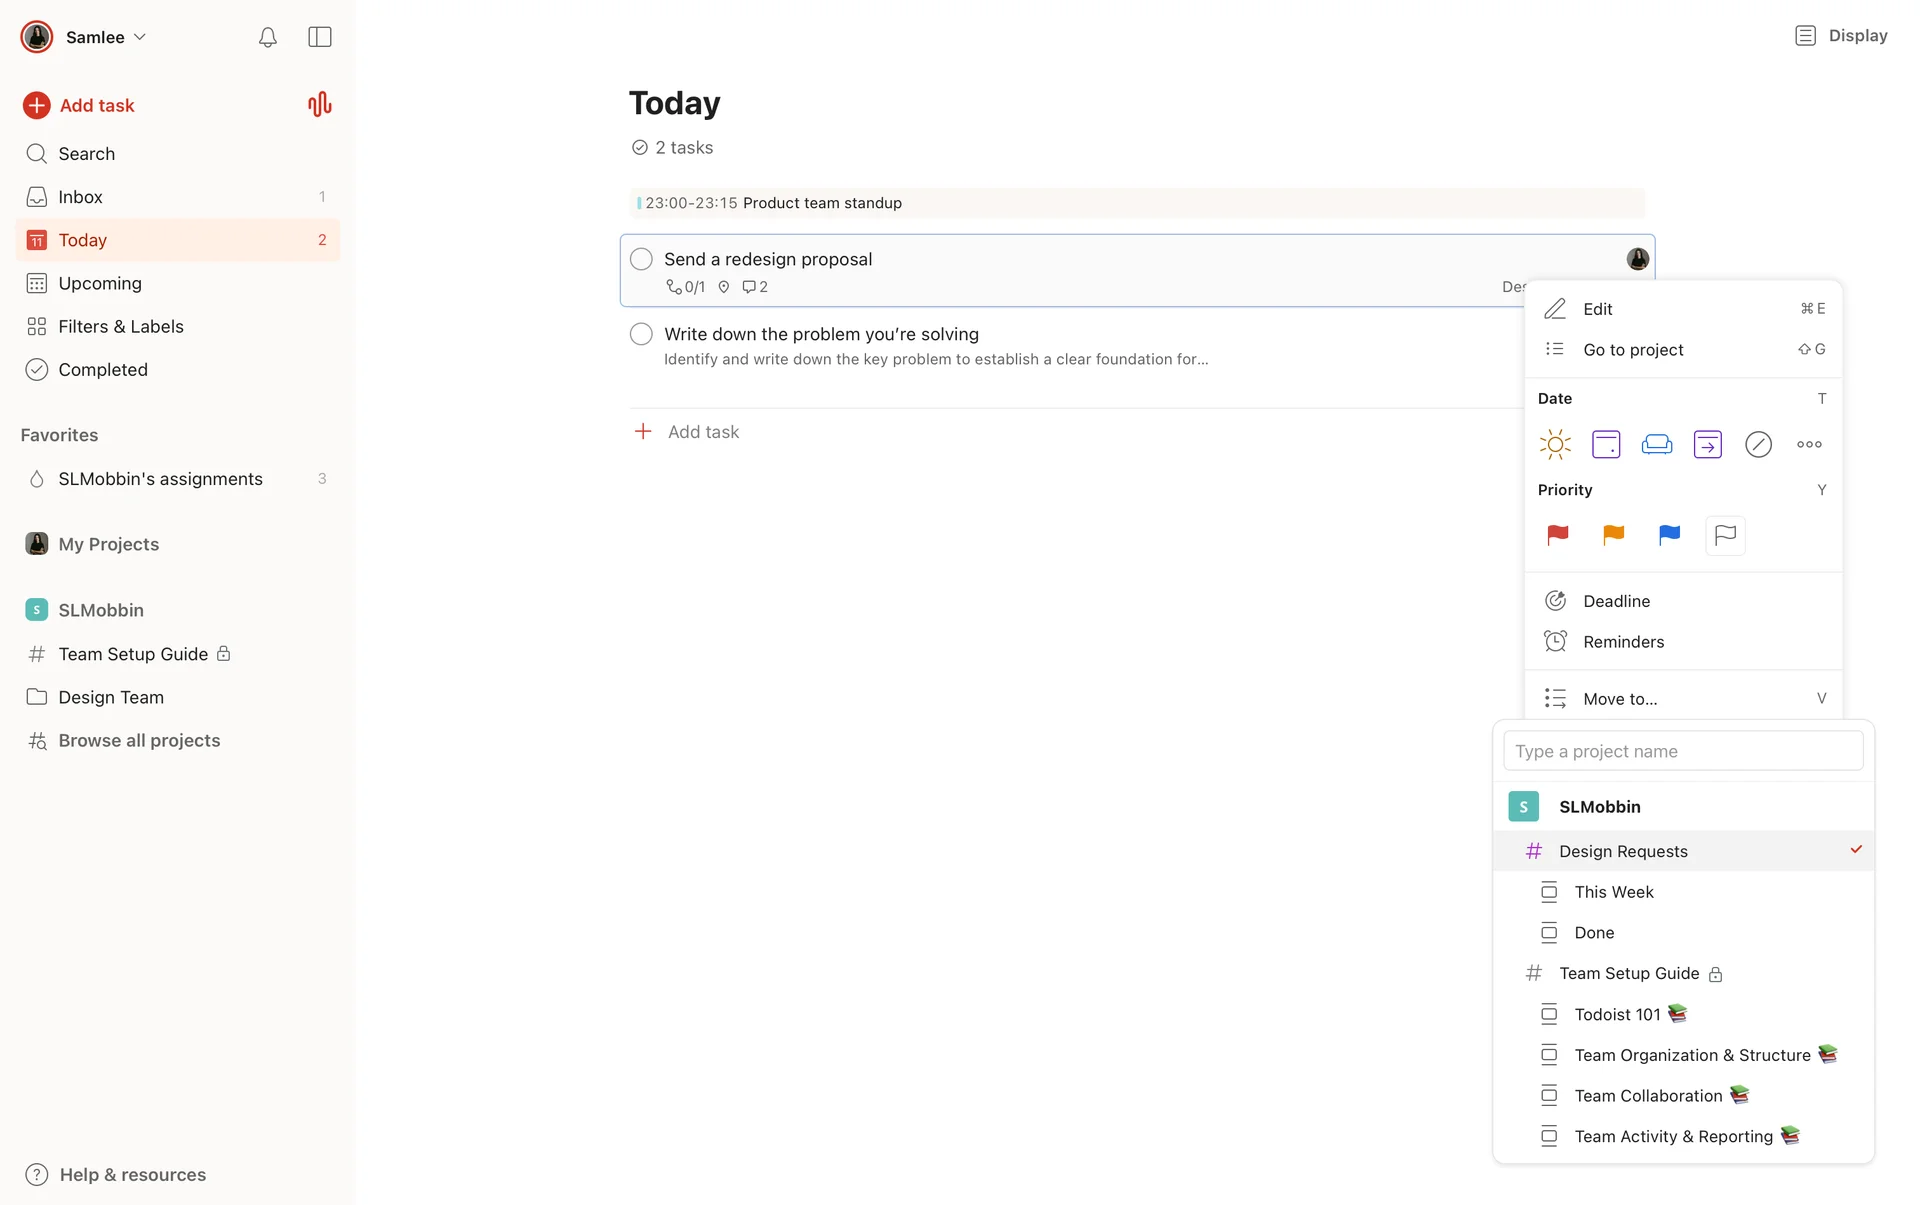Open more date options ellipsis
Screen dimensions: 1920x1205
[x=1809, y=444]
